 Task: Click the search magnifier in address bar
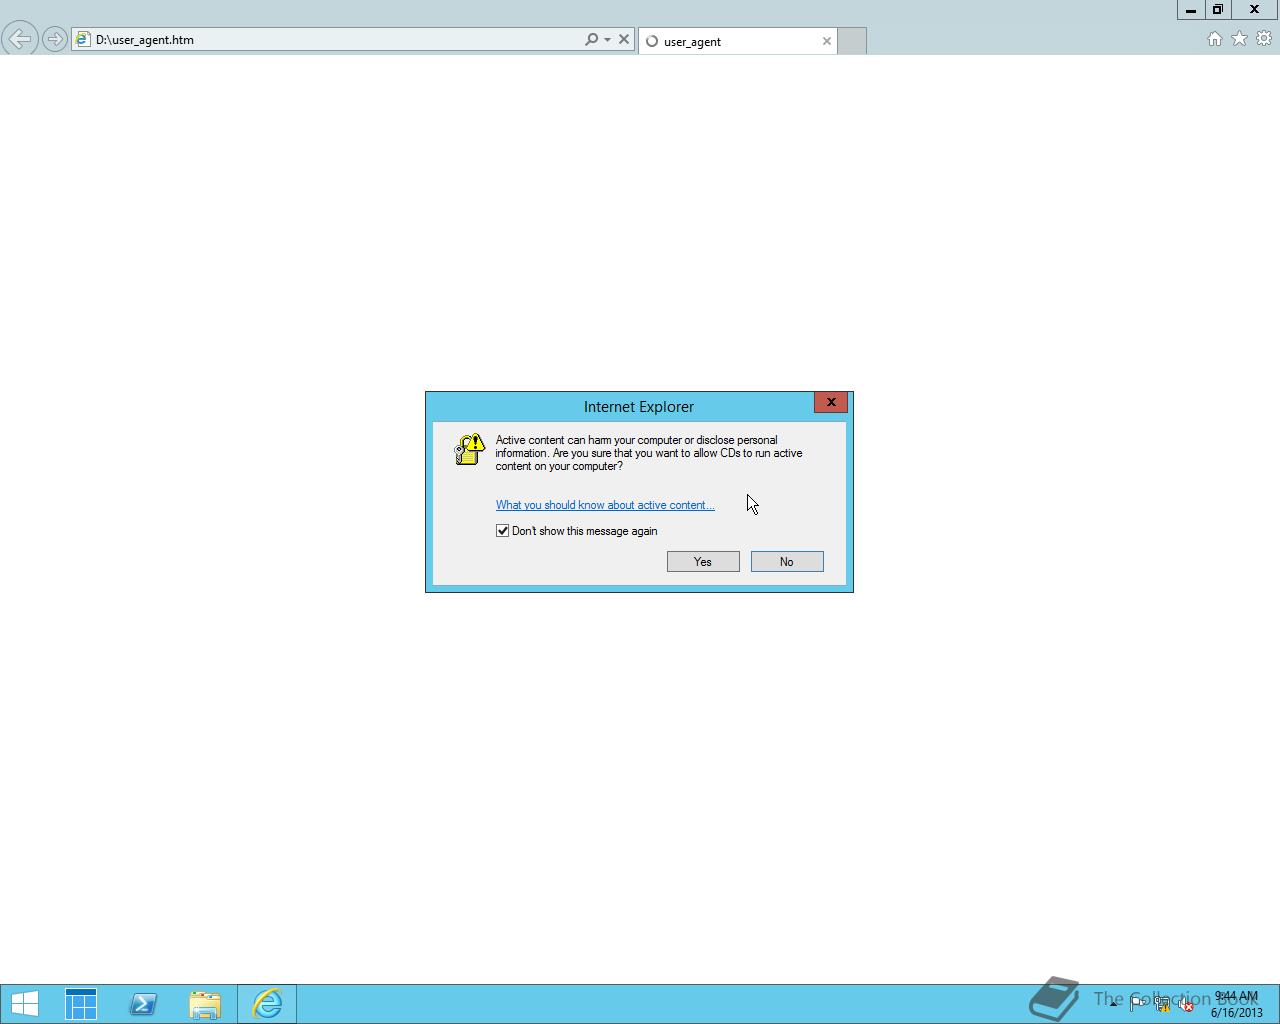coord(591,40)
